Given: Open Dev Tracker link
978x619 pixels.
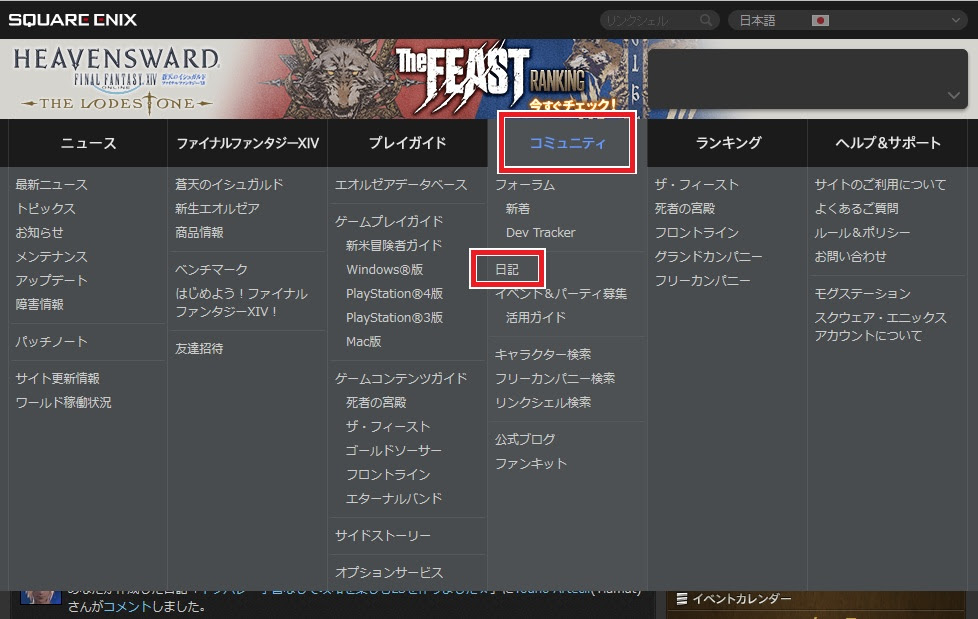Looking at the screenshot, I should 541,232.
